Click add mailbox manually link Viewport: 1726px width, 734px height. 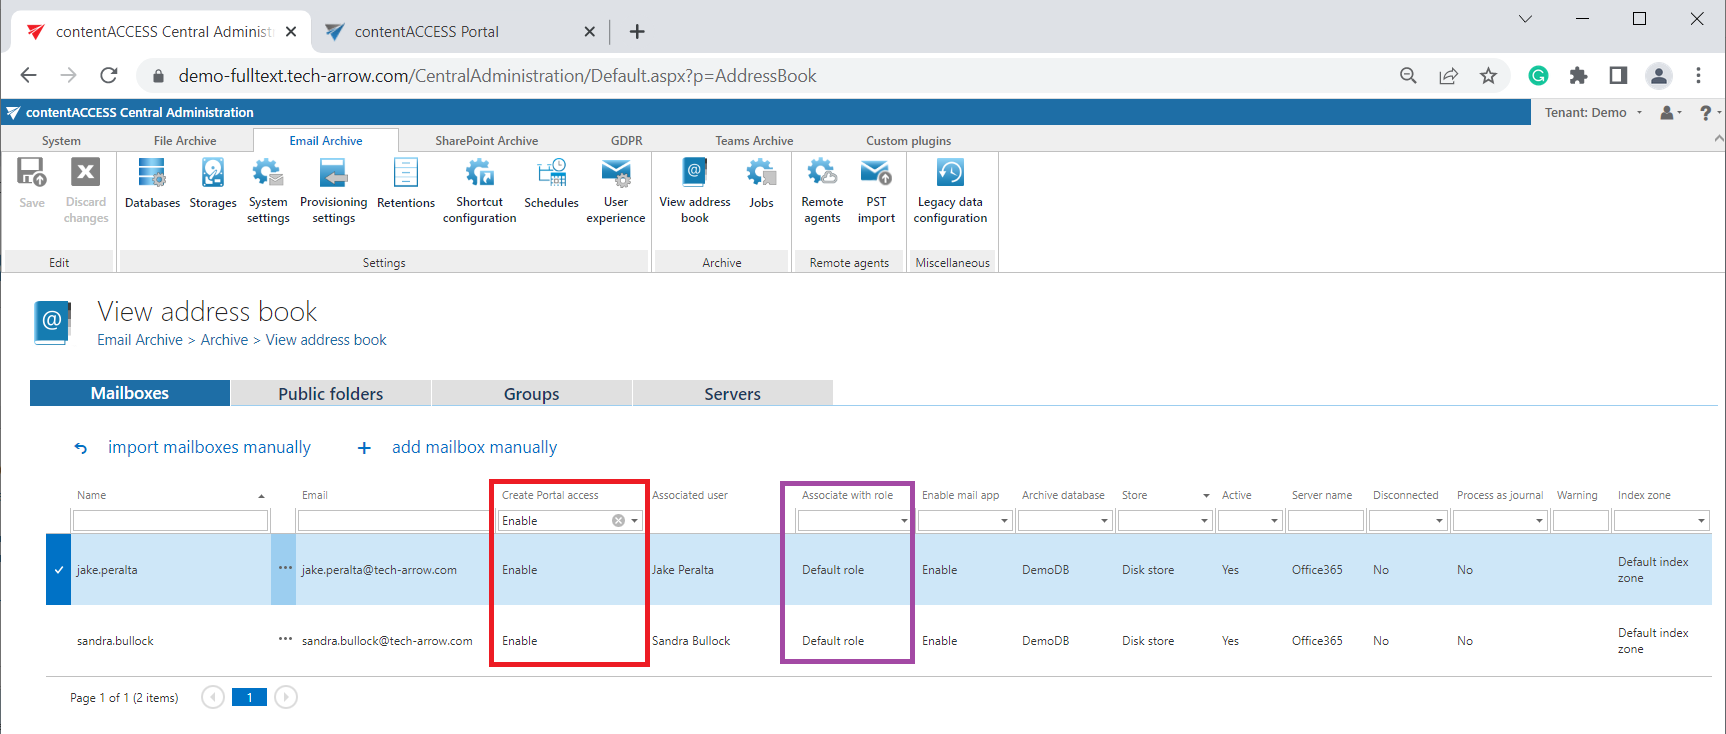pos(474,448)
